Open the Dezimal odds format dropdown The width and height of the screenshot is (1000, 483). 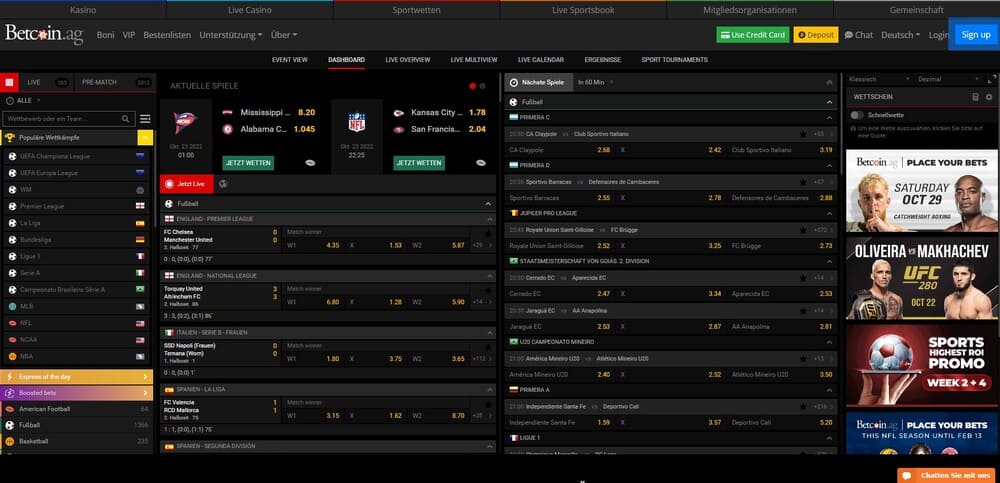click(949, 79)
